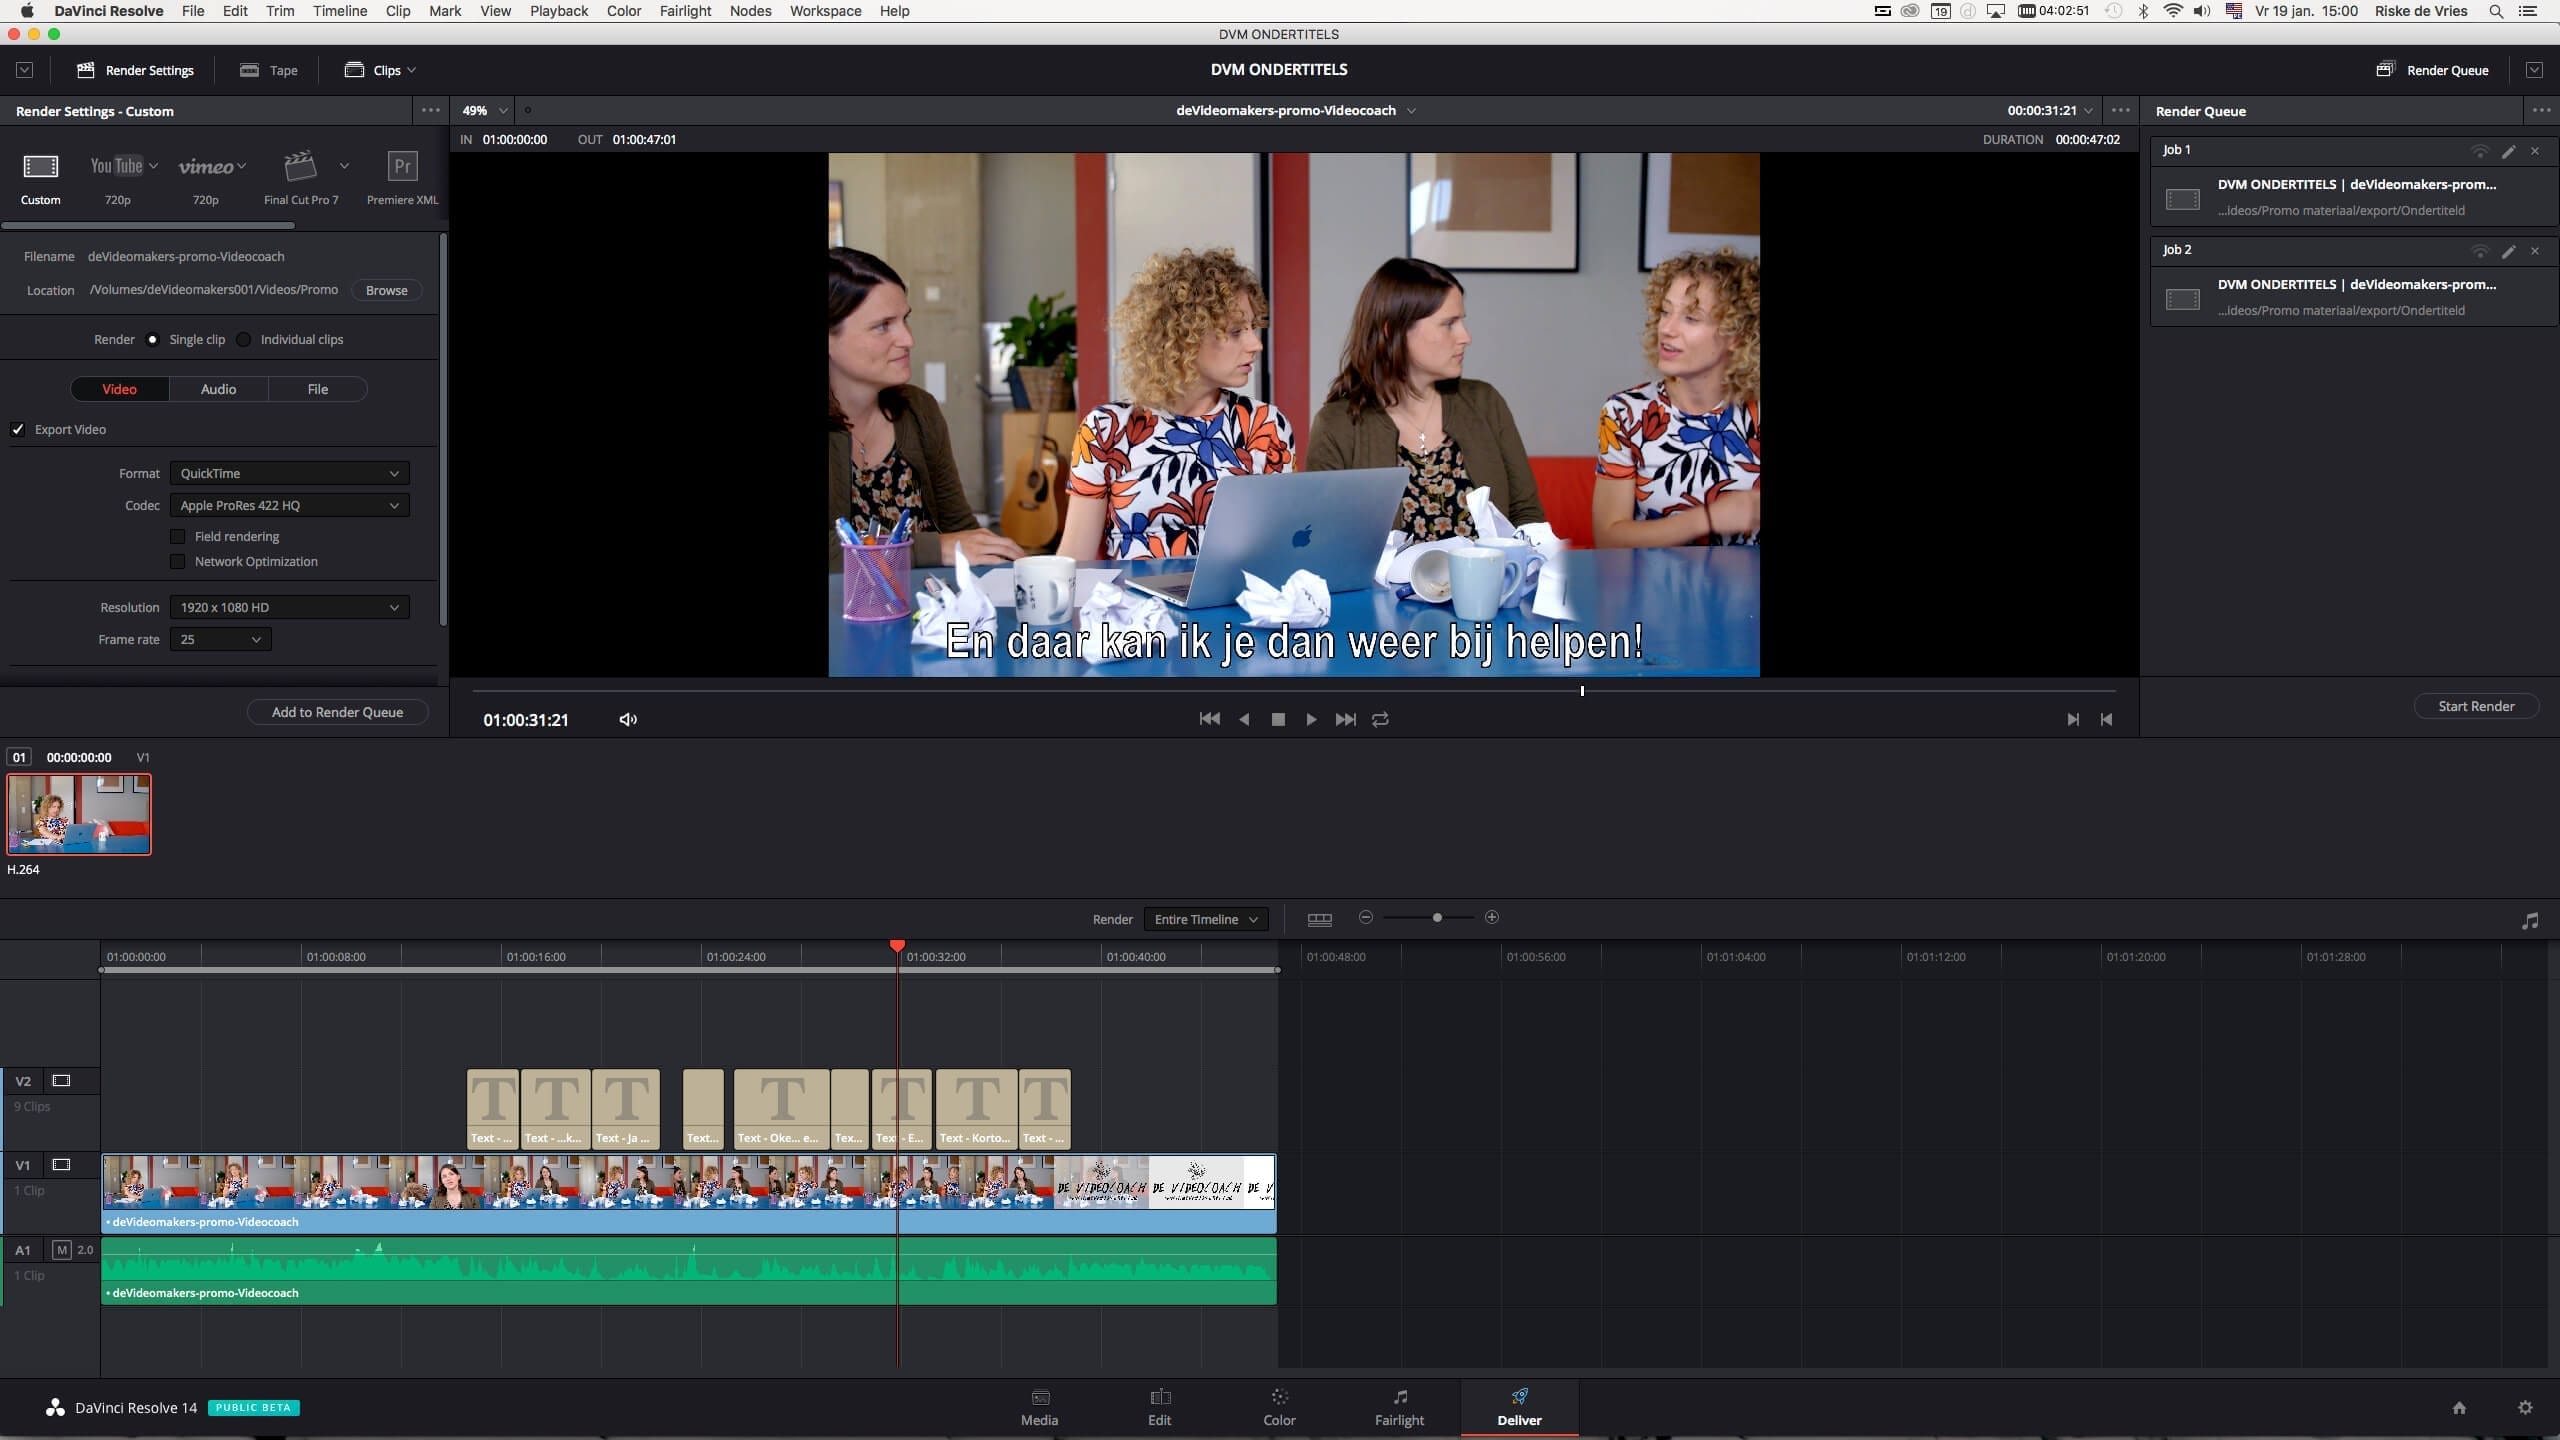Select the Premiere XML render preset
Viewport: 2560px width, 1440px height.
tap(401, 166)
